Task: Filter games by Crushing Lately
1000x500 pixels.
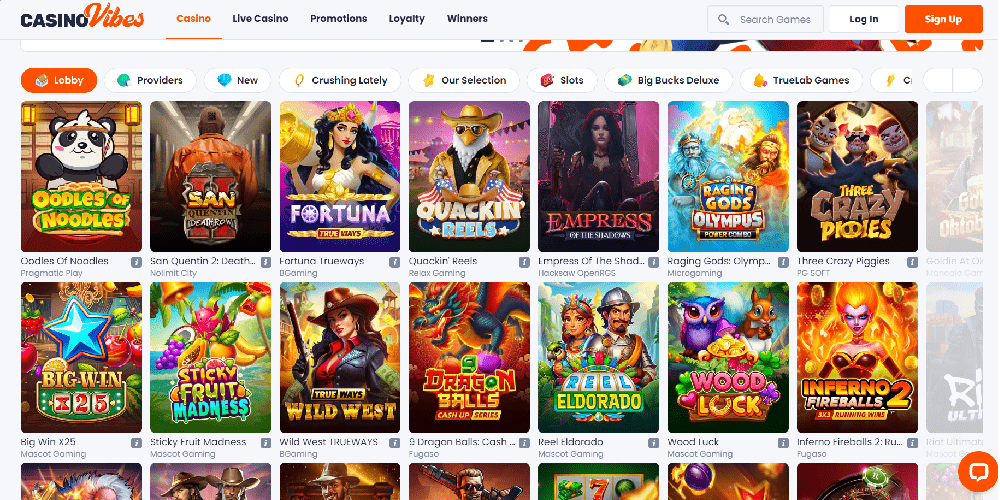Action: pyautogui.click(x=340, y=81)
